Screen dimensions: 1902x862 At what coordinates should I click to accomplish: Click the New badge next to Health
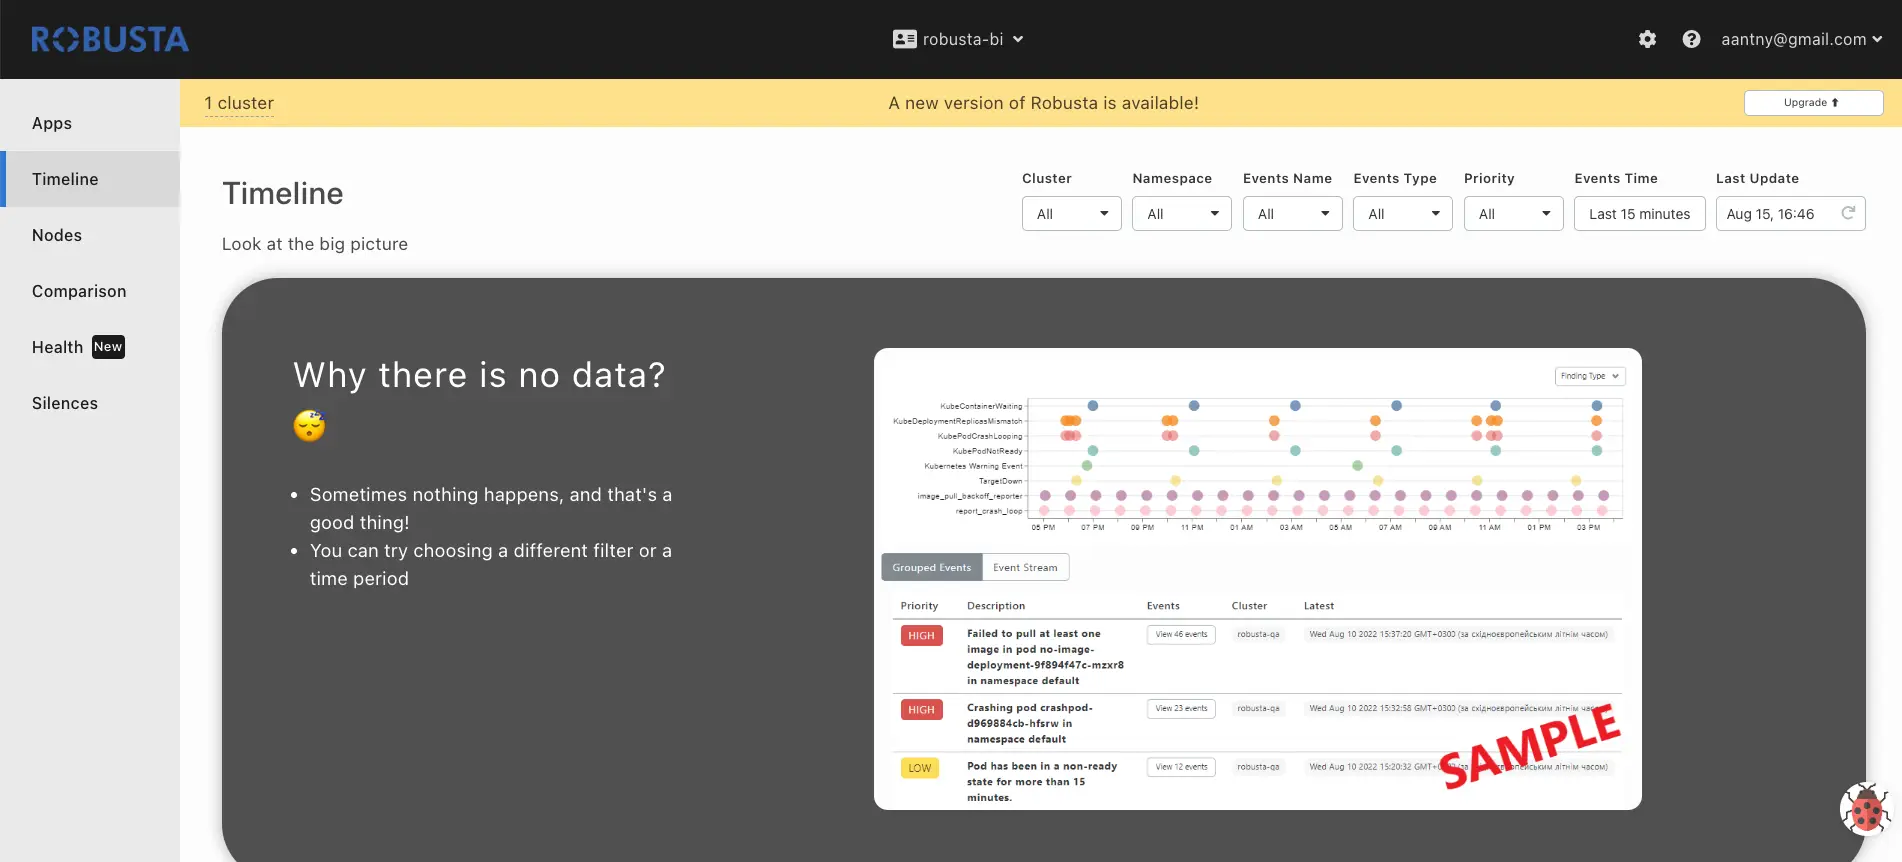(x=108, y=347)
